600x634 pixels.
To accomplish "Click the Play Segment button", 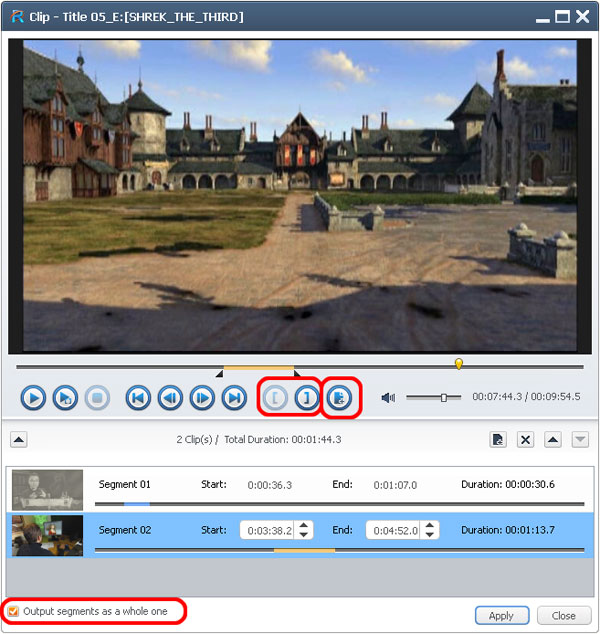I will click(65, 398).
